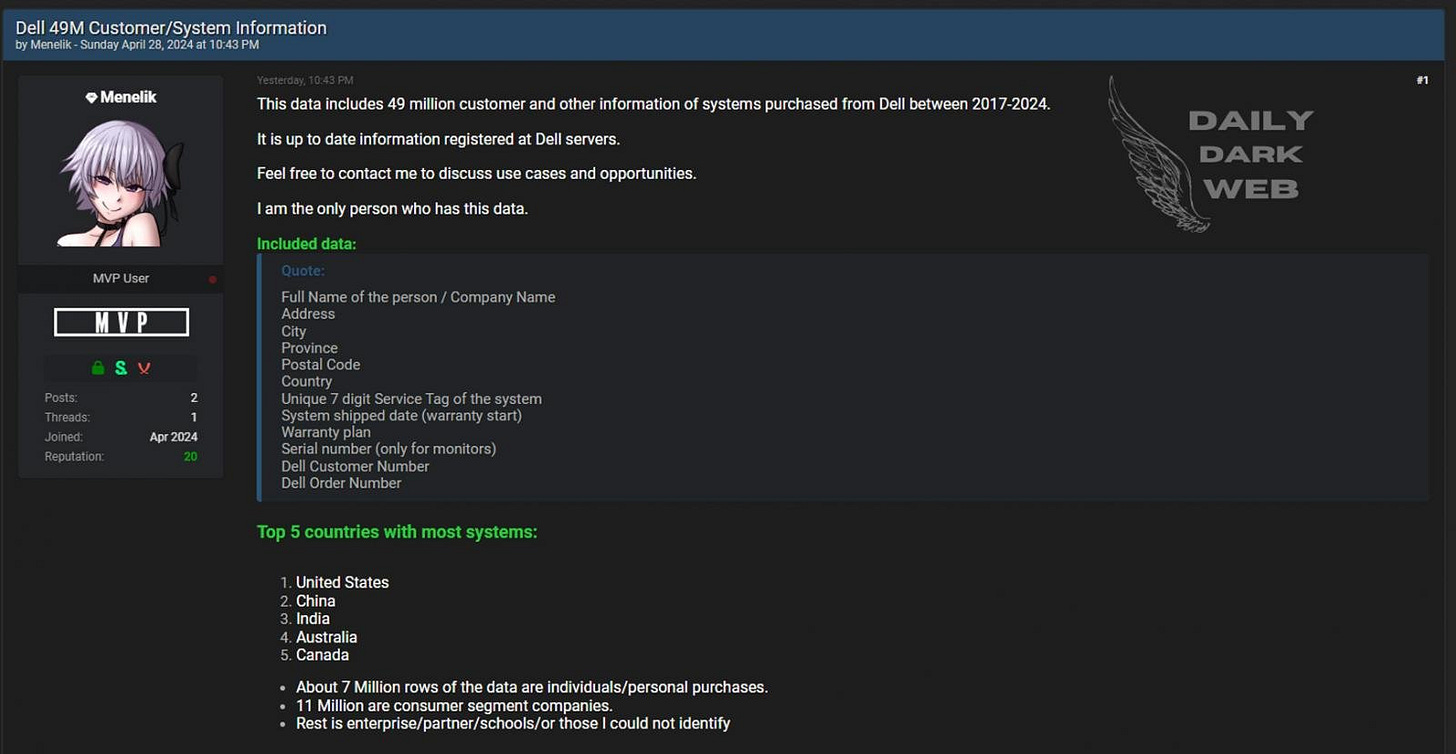Click the Included data: green heading
The height and width of the screenshot is (754, 1456).
pyautogui.click(x=306, y=243)
